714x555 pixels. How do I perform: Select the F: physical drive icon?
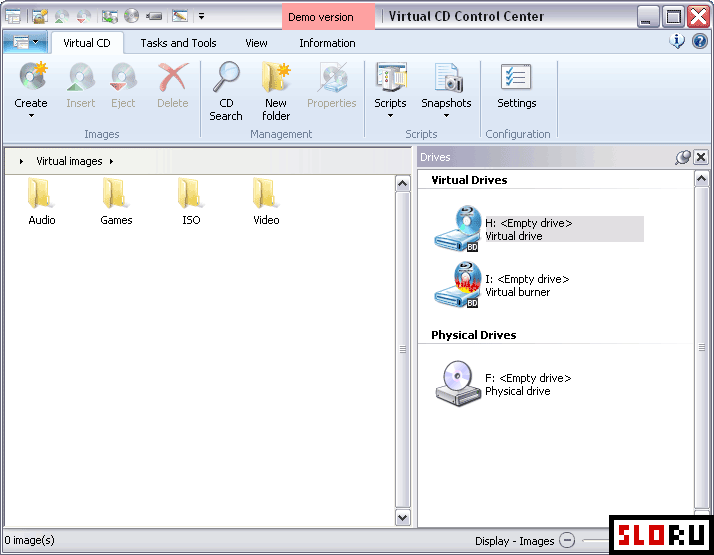pyautogui.click(x=458, y=384)
